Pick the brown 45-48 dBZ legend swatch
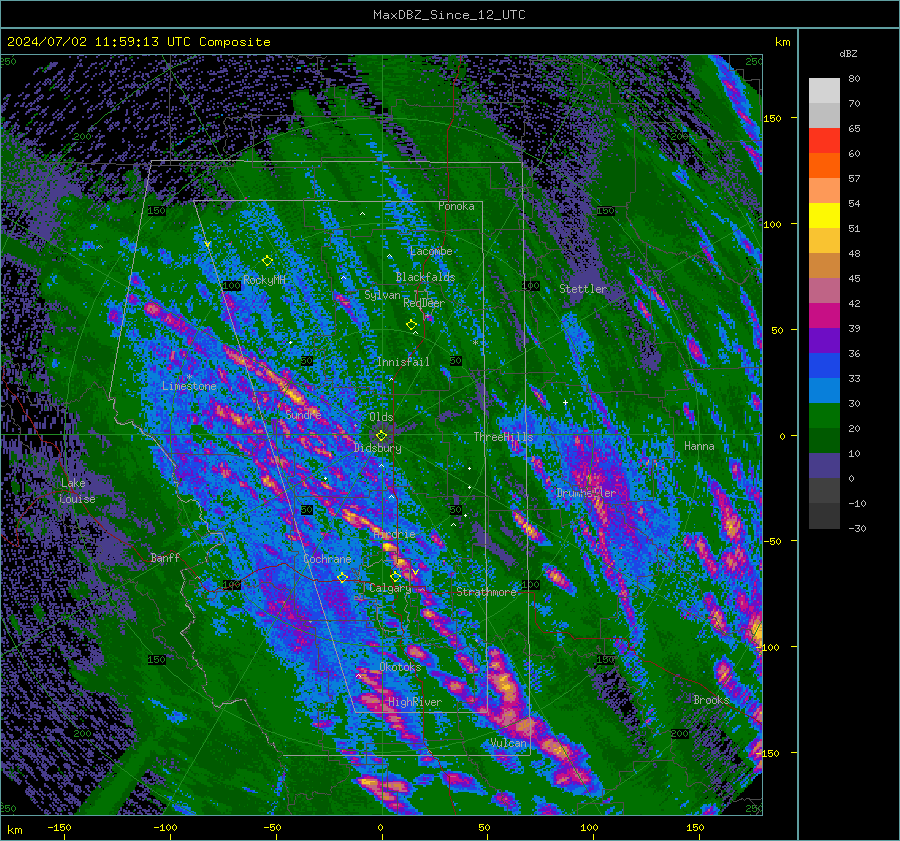The height and width of the screenshot is (841, 900). (x=824, y=266)
